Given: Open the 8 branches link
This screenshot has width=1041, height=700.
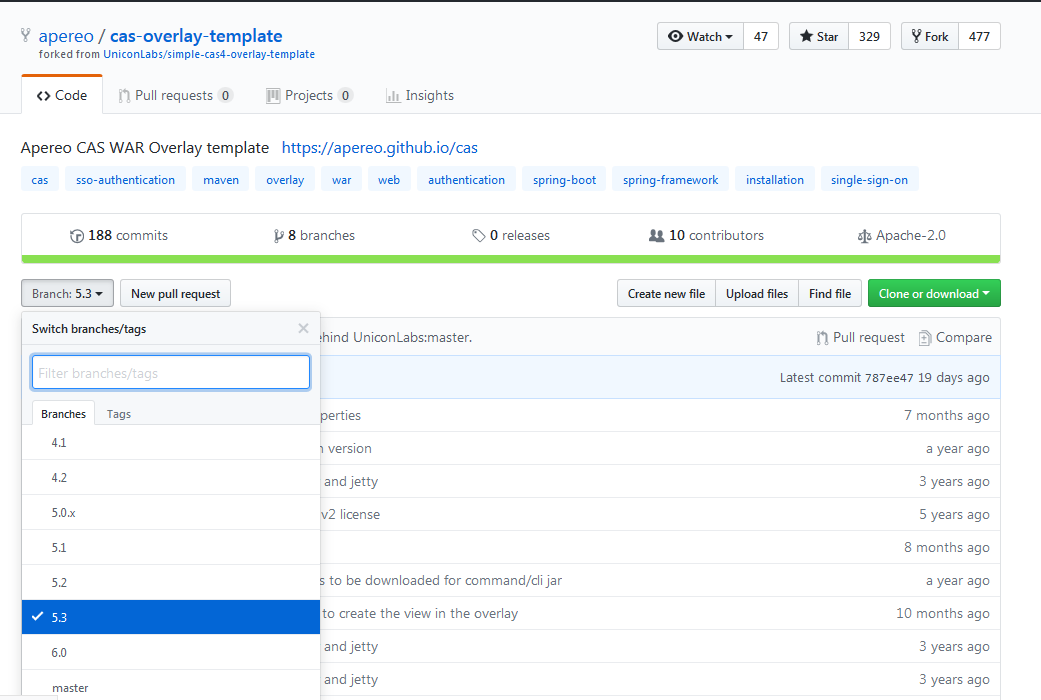Looking at the screenshot, I should pyautogui.click(x=315, y=236).
